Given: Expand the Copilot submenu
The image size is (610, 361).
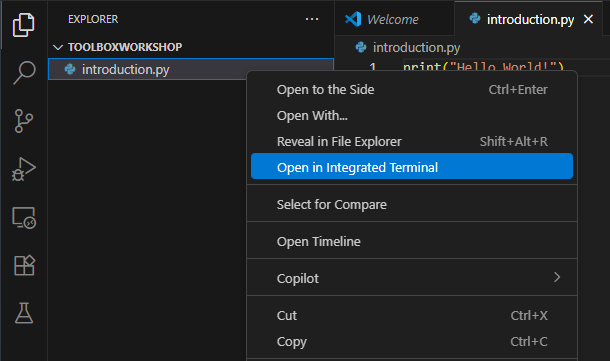Looking at the screenshot, I should coord(412,278).
